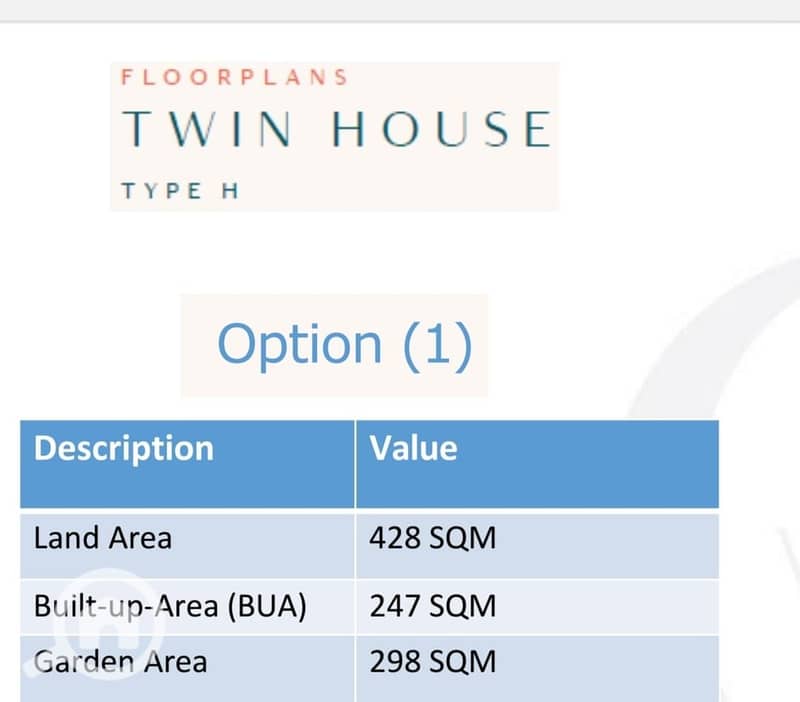
Task: Select the 247 SQM value cell
Action: [433, 607]
